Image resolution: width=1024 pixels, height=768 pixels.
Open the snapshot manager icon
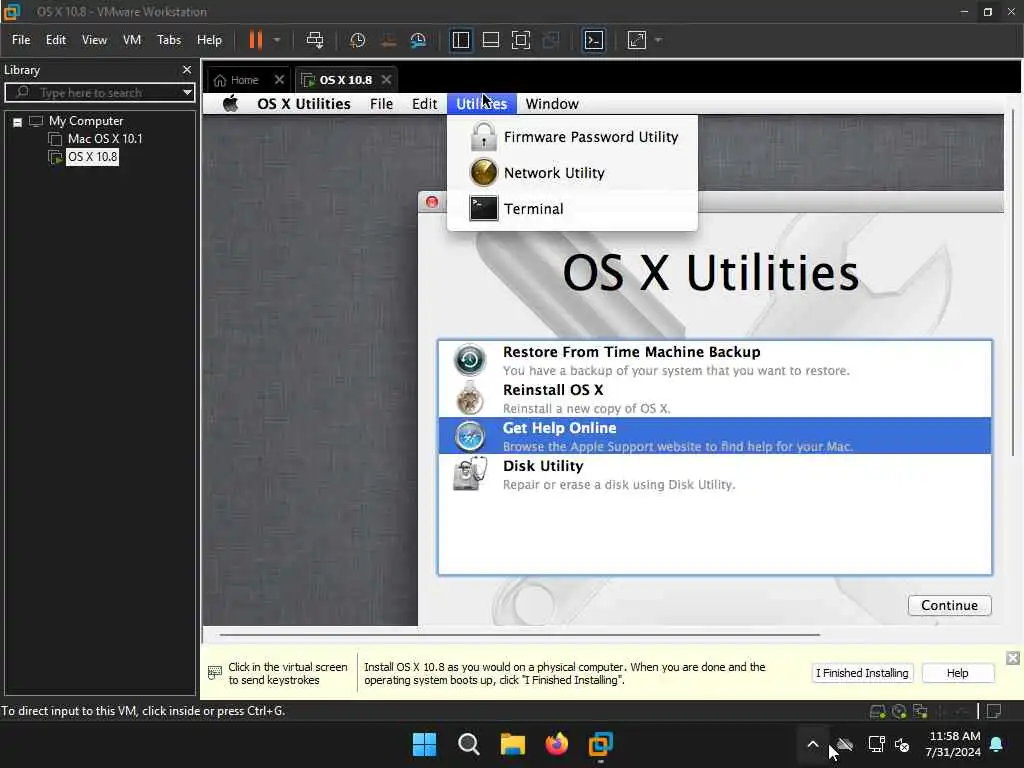click(418, 40)
